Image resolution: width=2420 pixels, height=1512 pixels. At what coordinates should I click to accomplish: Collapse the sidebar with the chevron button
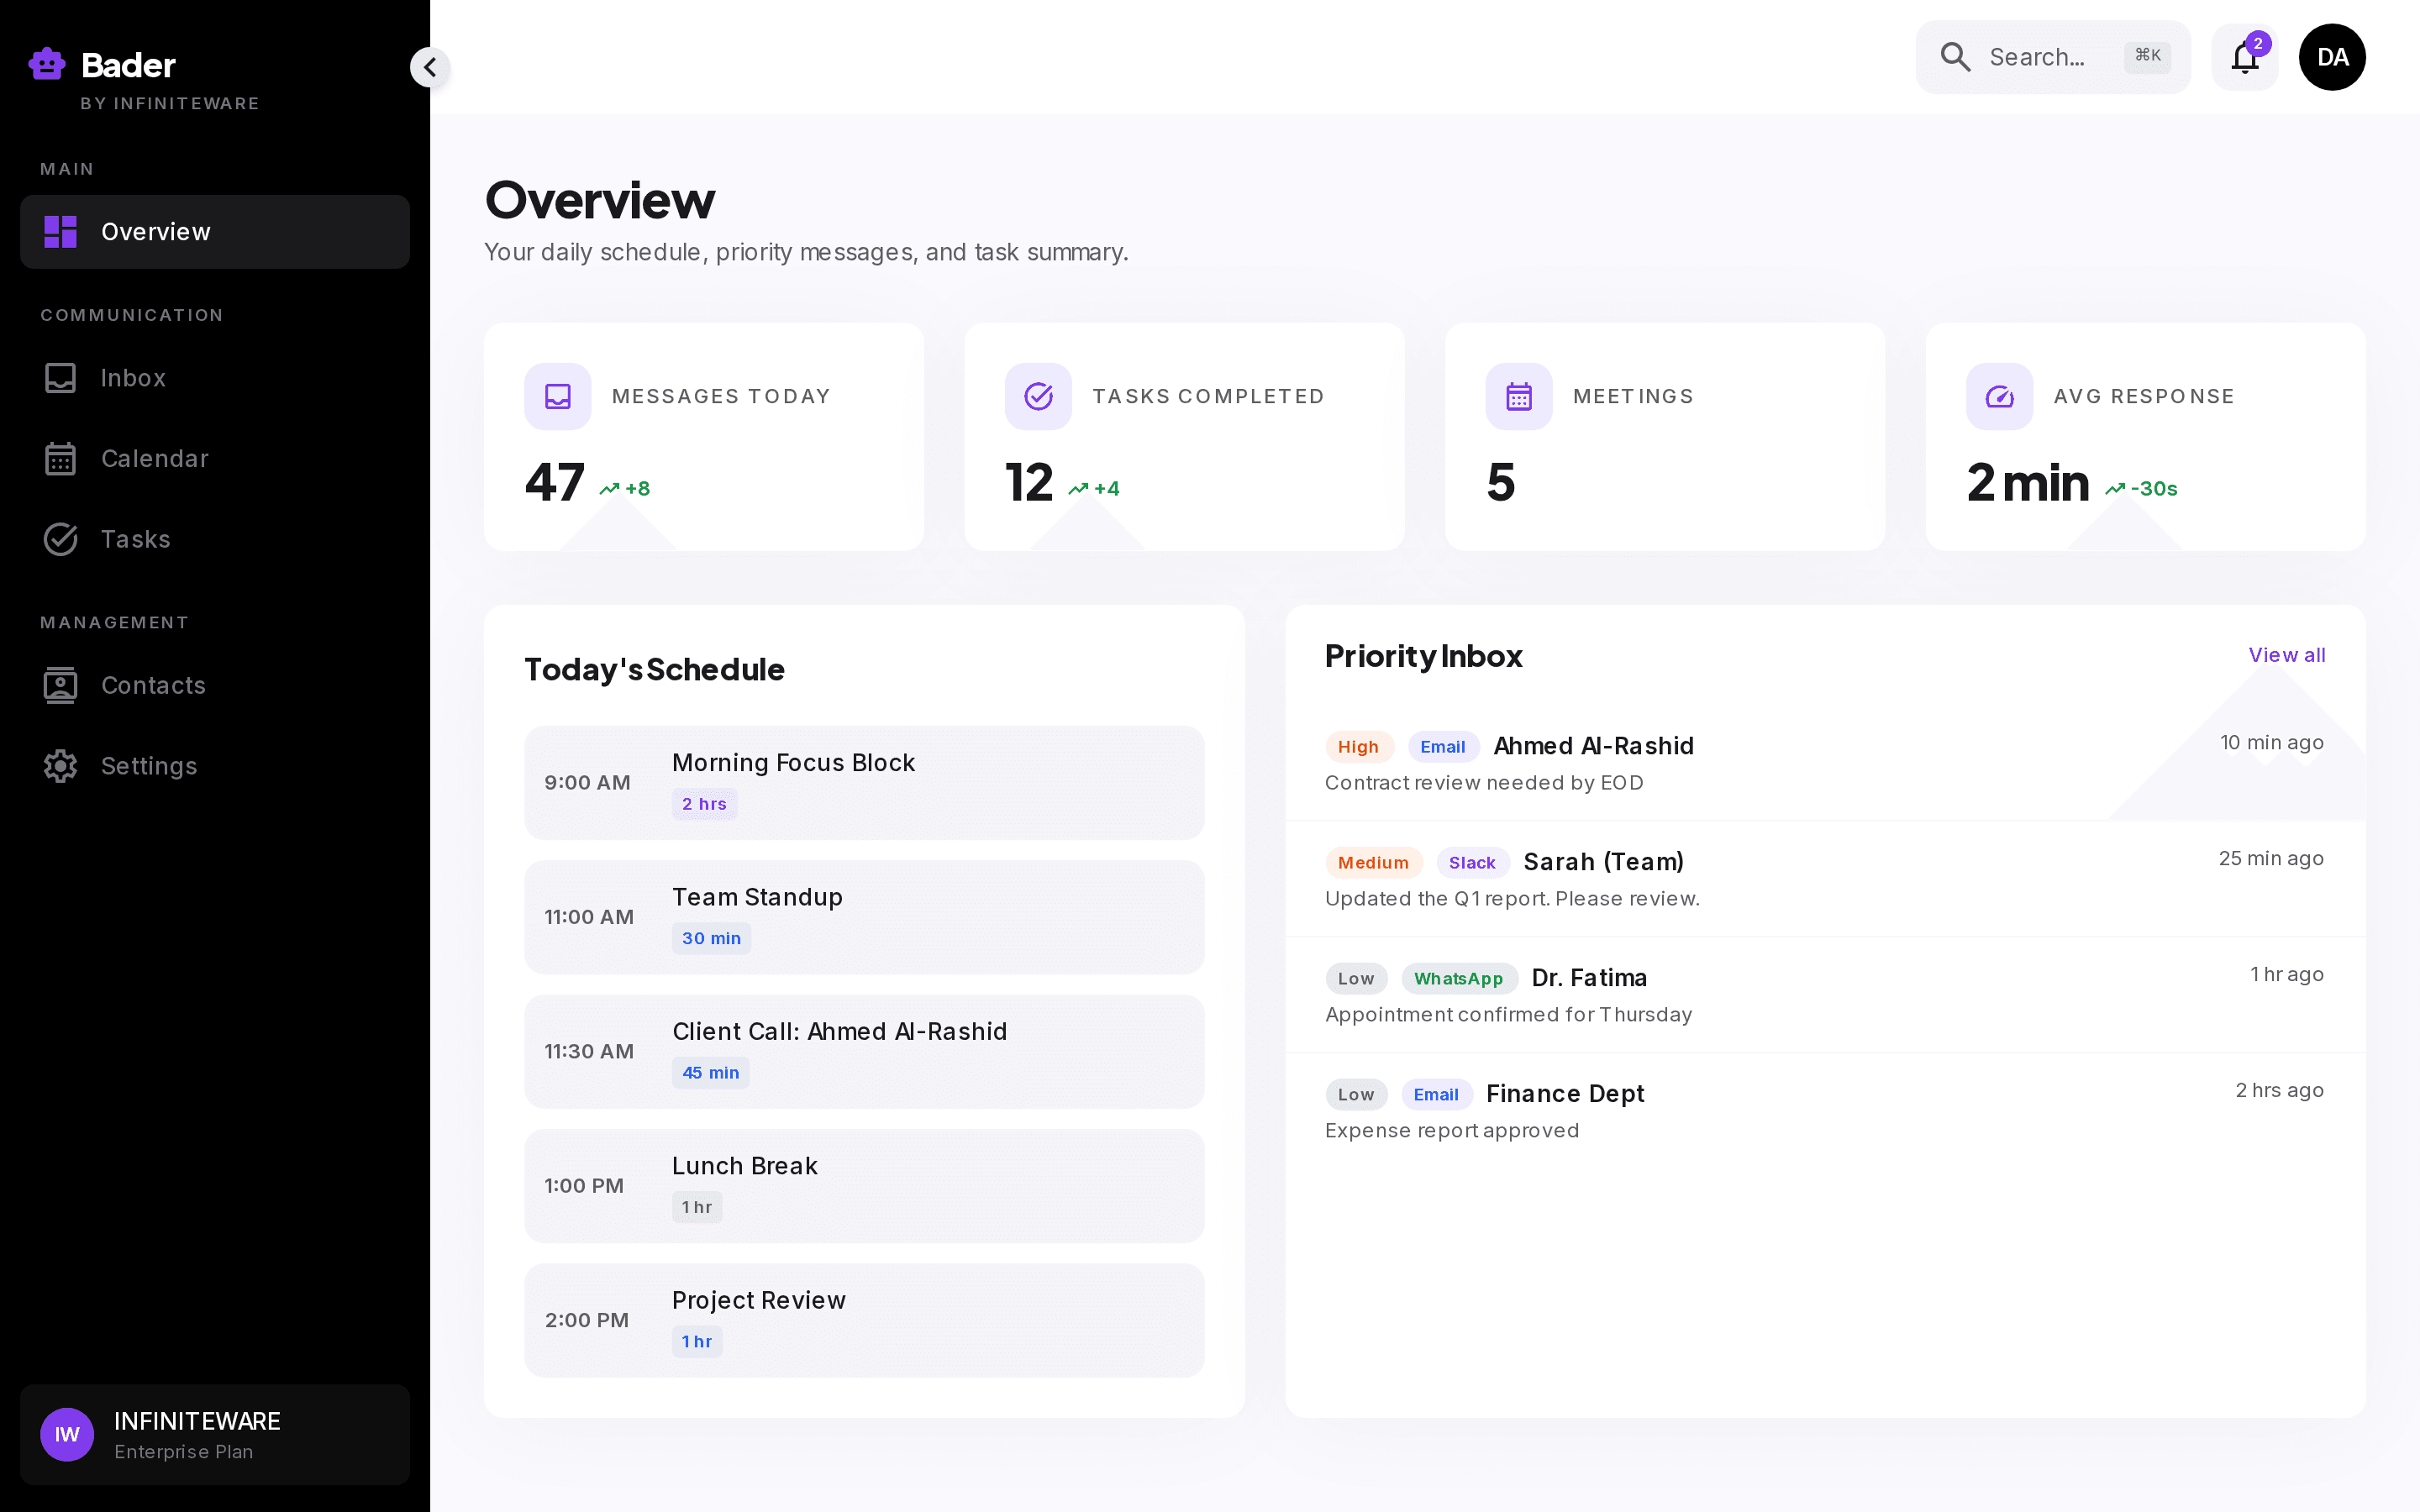click(x=430, y=67)
